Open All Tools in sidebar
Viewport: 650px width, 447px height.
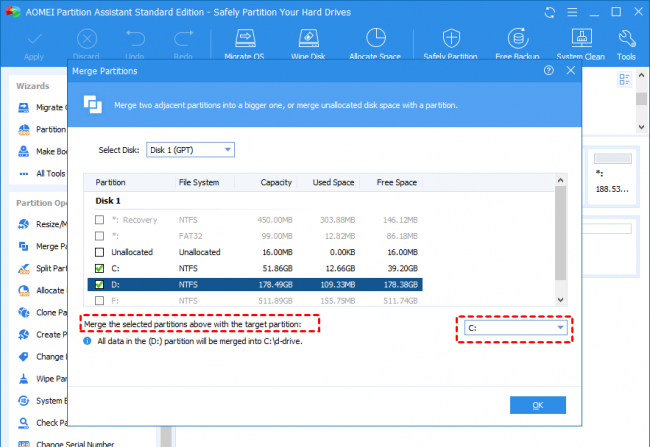tap(43, 173)
